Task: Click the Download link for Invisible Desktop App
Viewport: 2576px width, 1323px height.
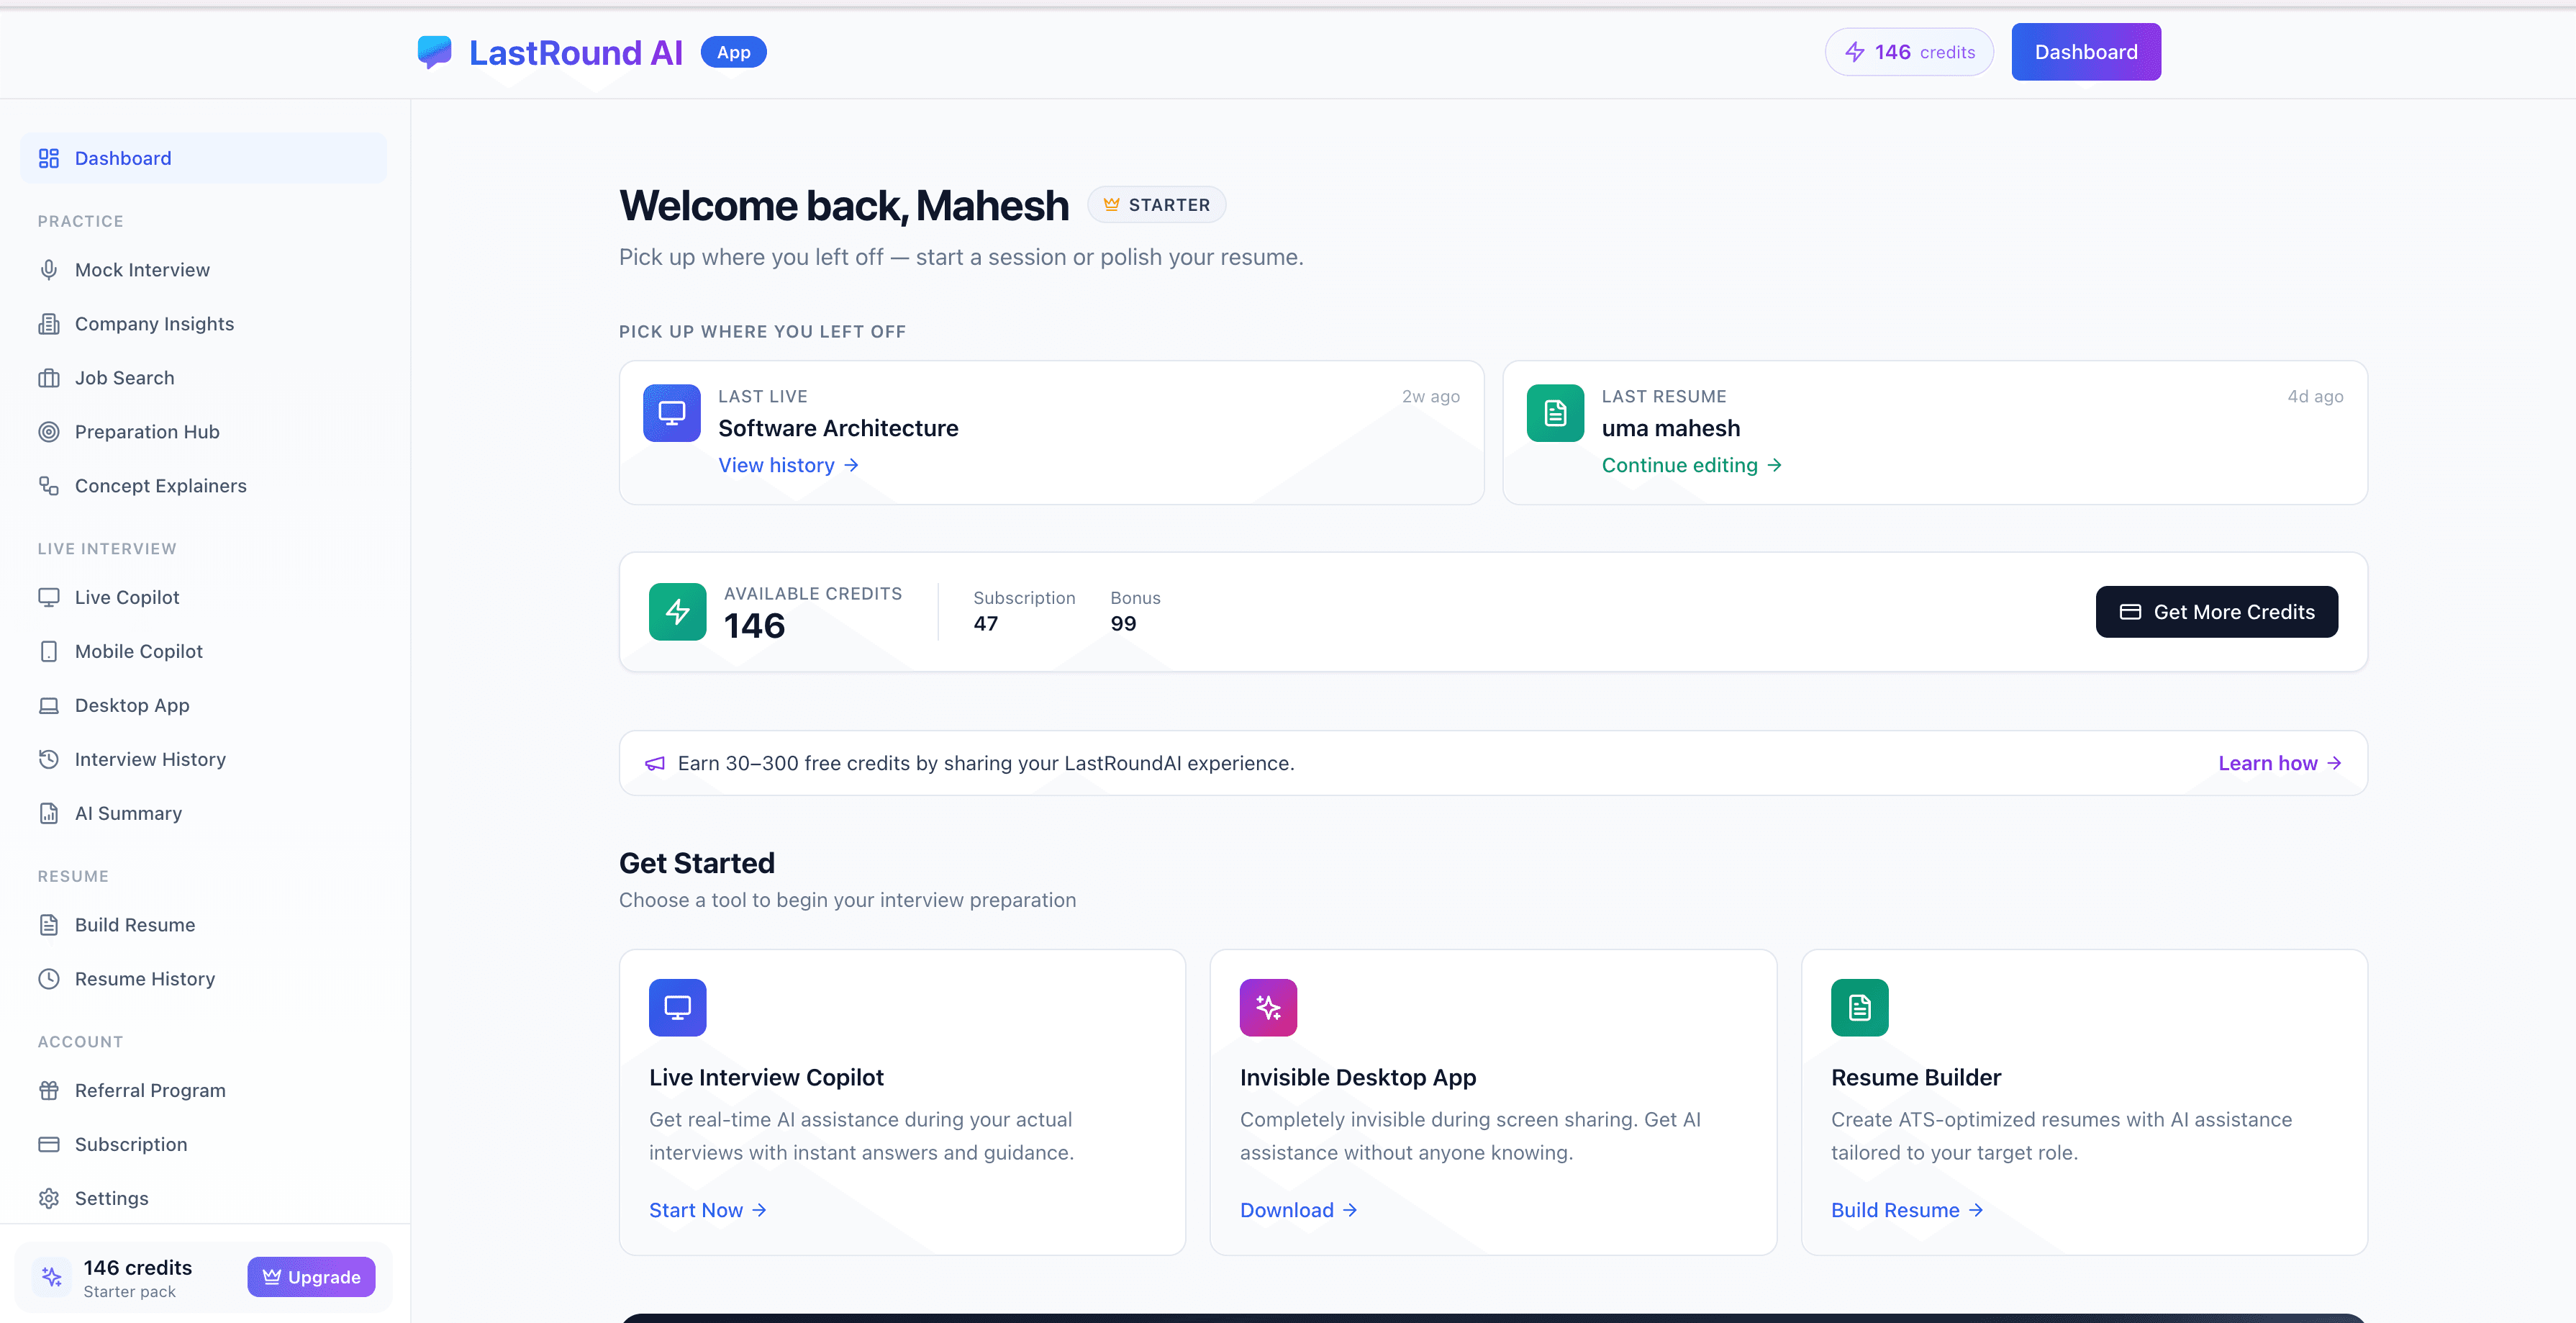Action: pos(1298,1210)
